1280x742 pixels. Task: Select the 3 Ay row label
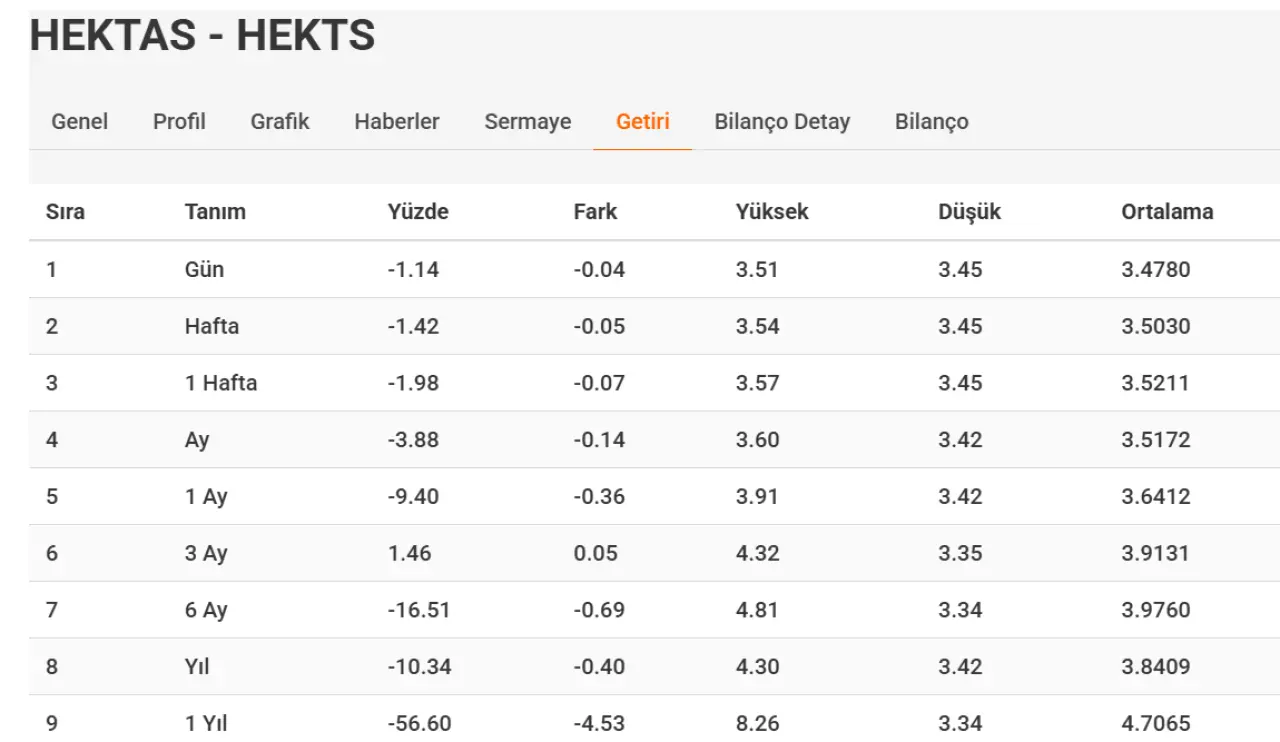(x=206, y=553)
